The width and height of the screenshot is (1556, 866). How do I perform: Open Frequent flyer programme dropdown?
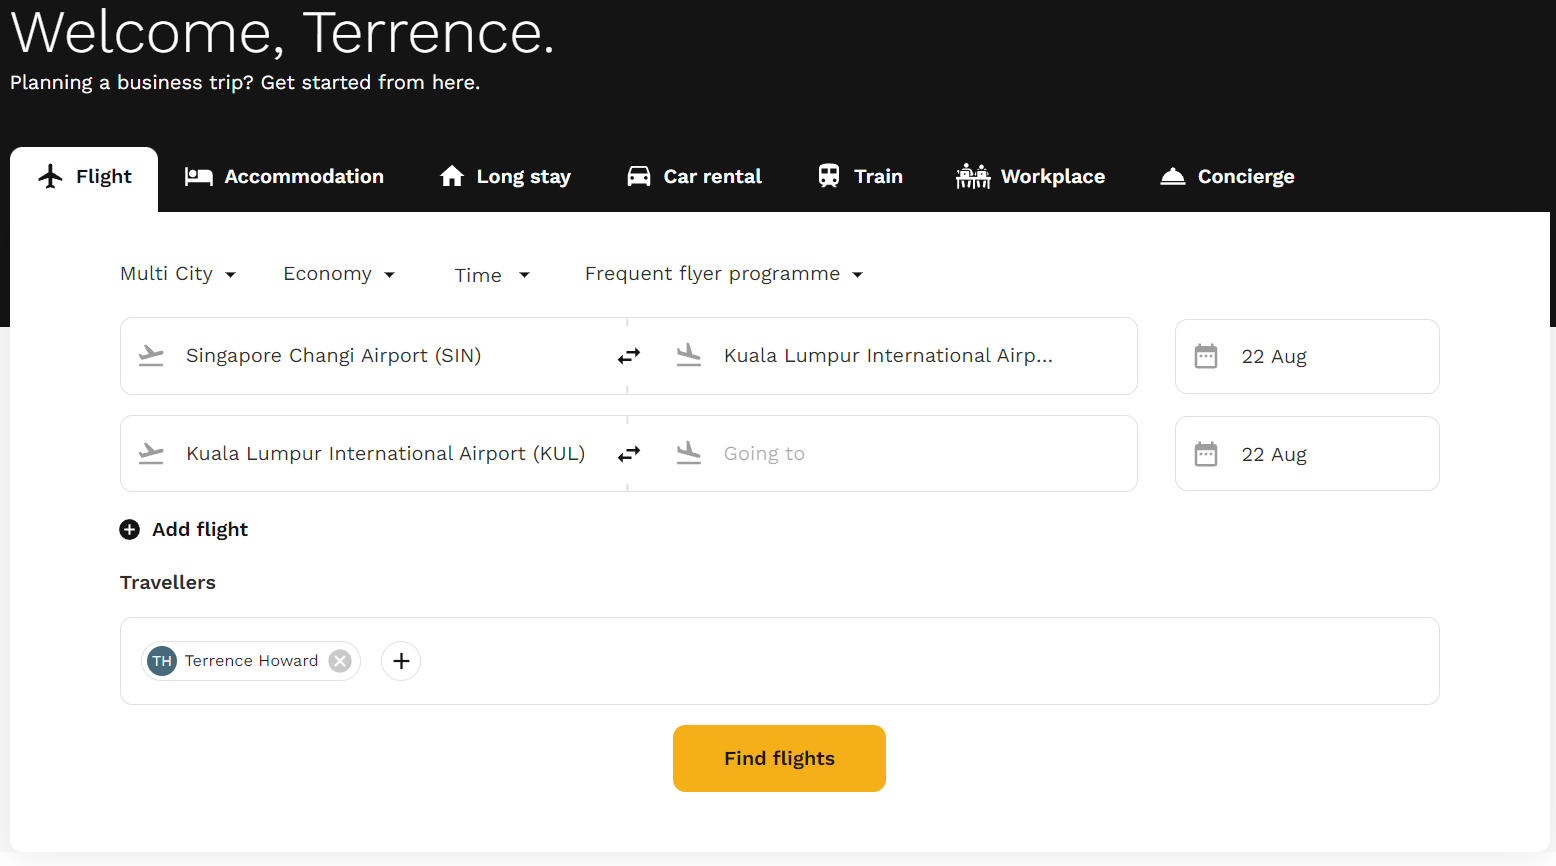tap(724, 274)
